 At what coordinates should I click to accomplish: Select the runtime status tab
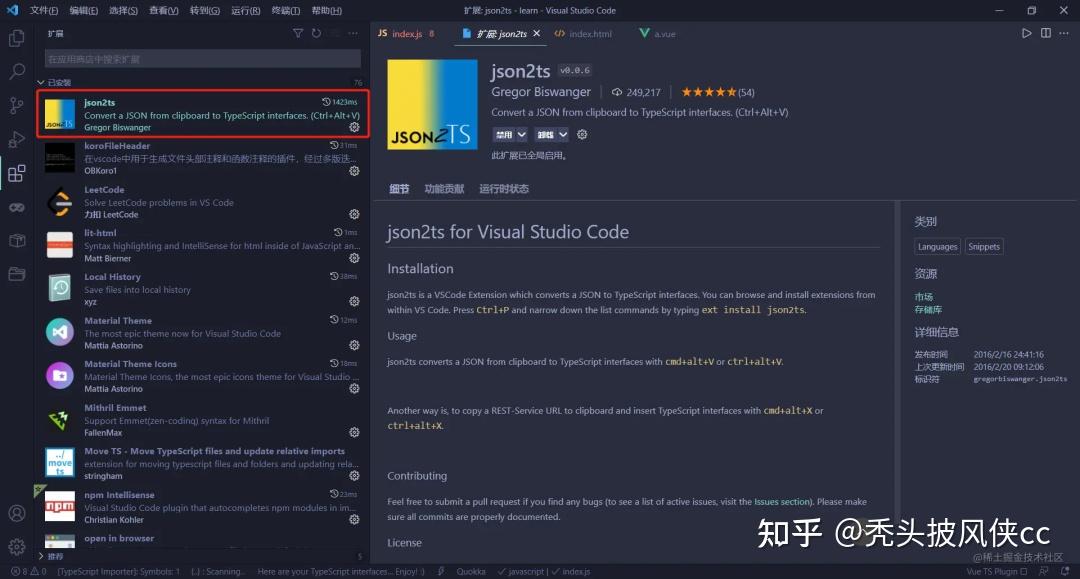pyautogui.click(x=503, y=189)
